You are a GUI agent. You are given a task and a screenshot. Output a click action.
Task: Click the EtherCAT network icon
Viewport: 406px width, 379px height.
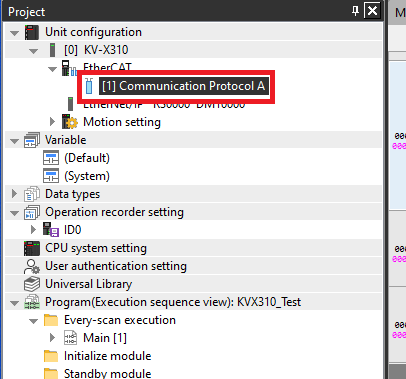[69, 68]
